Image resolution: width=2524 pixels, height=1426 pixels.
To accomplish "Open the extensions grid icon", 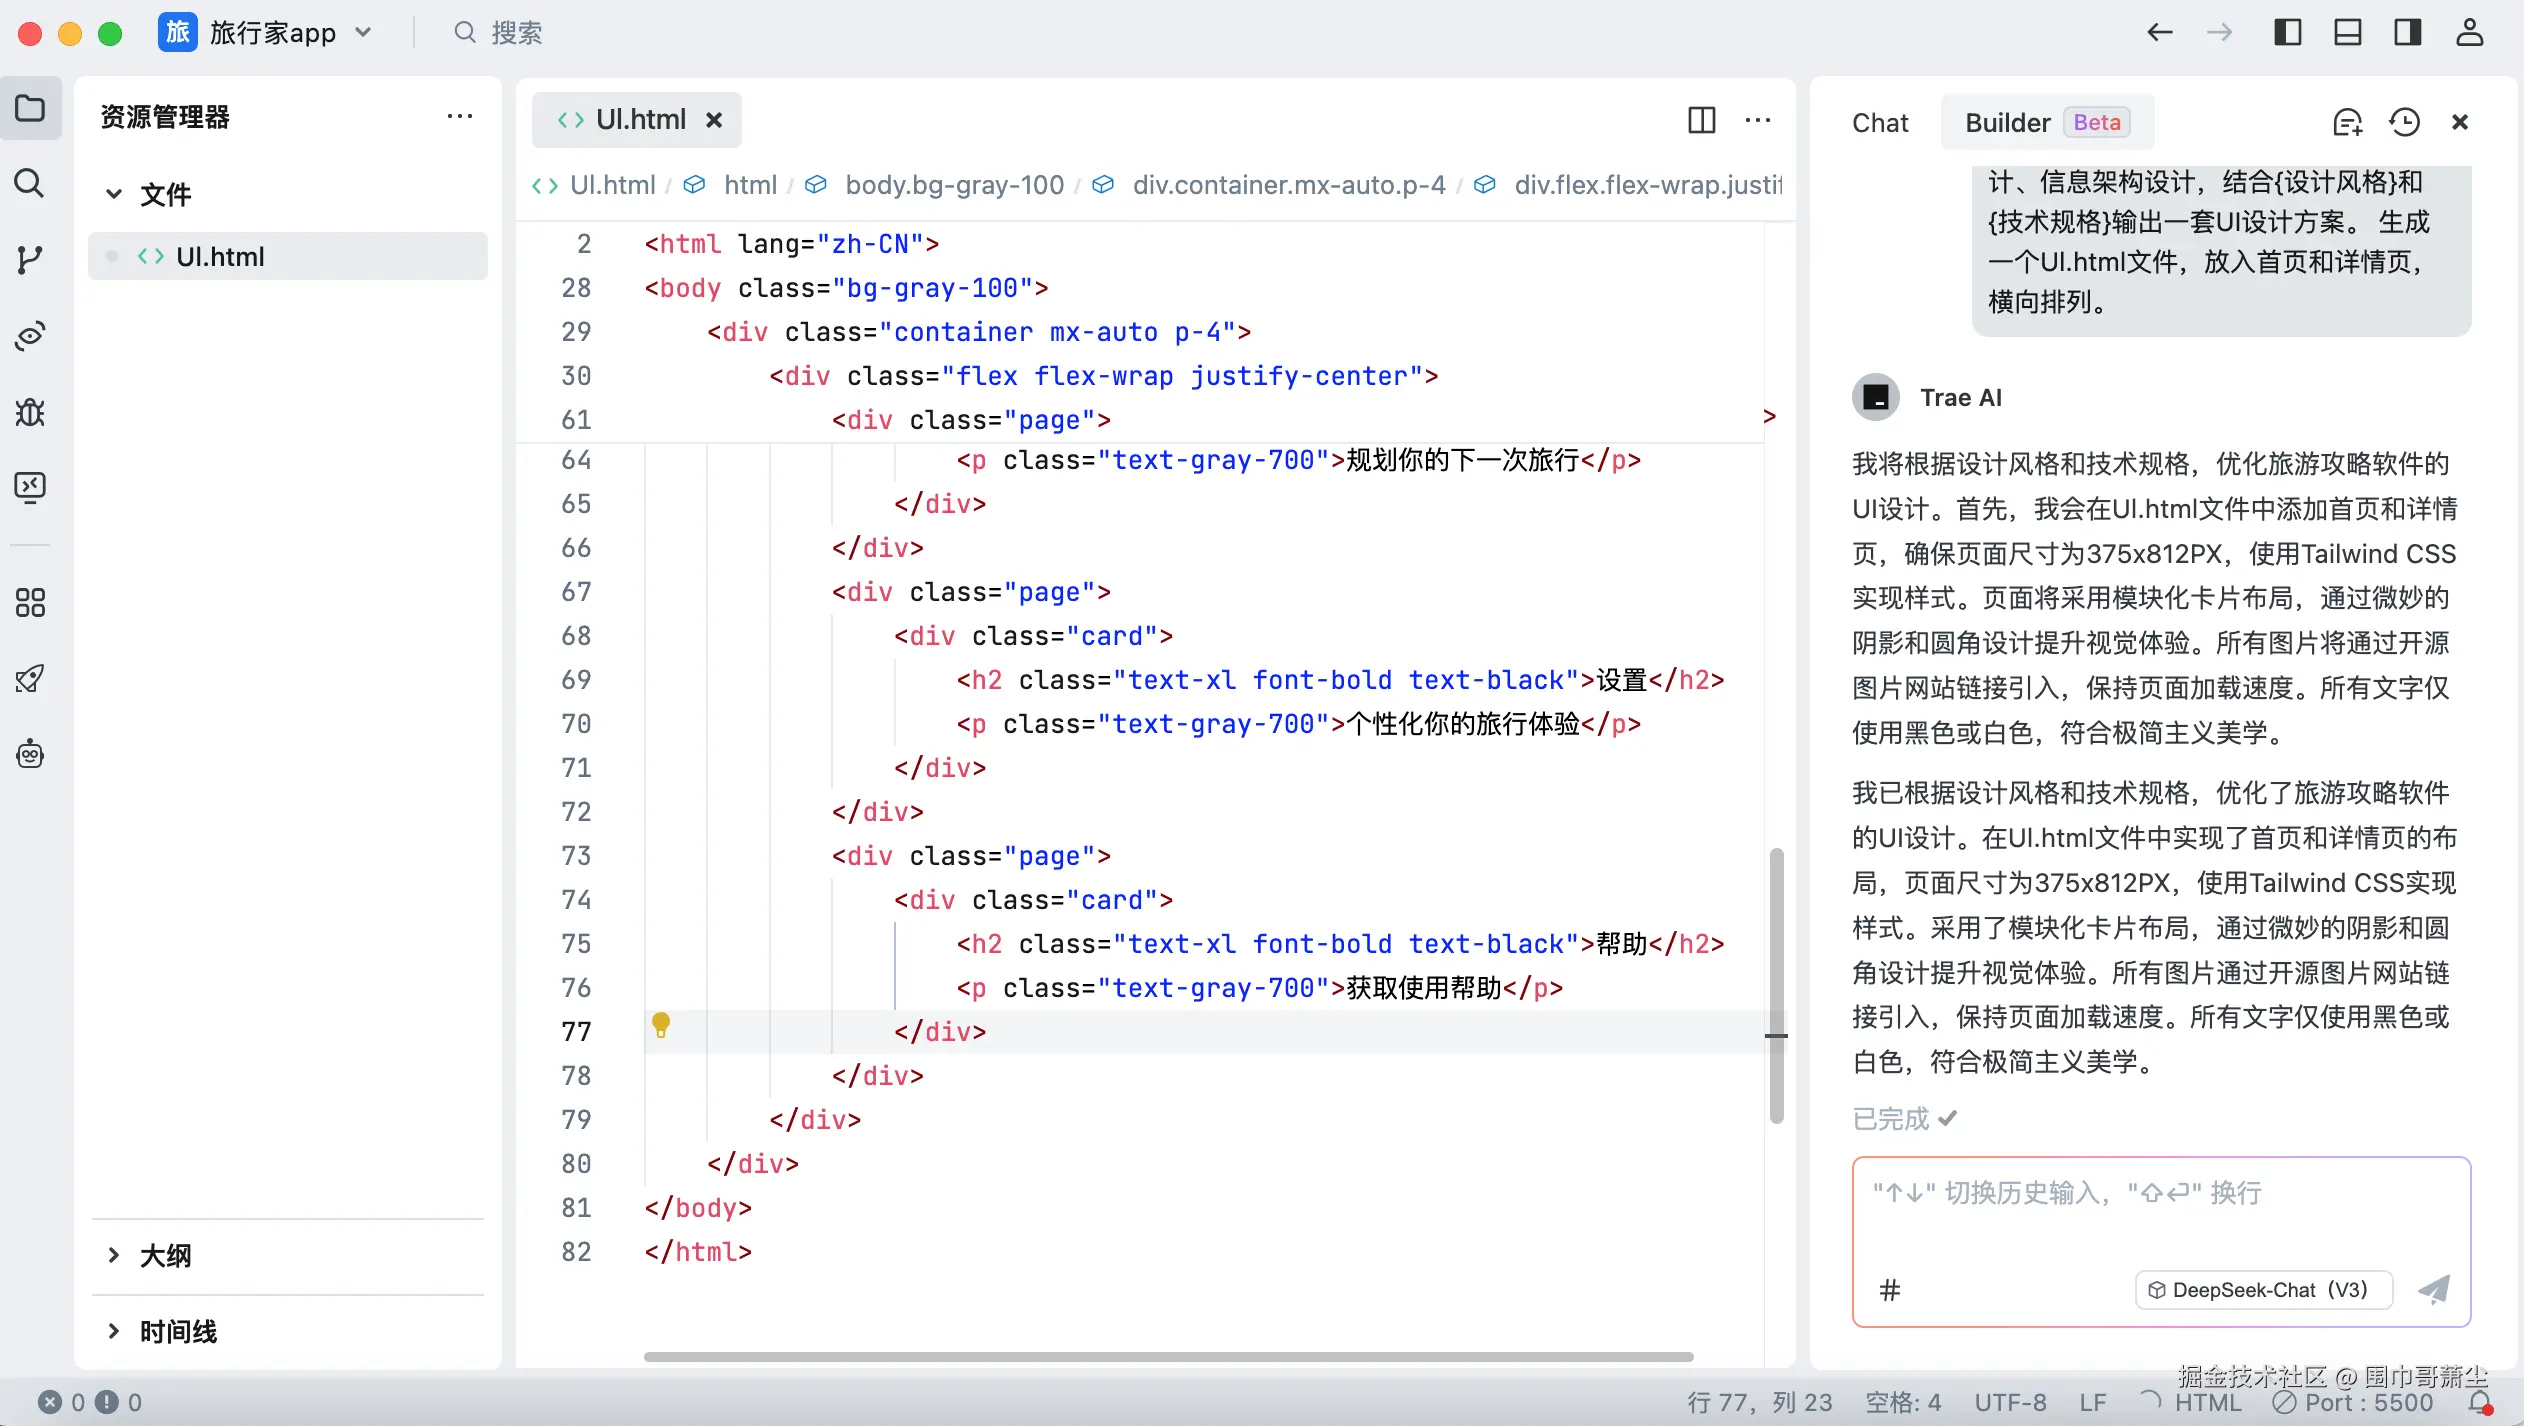I will (30, 602).
